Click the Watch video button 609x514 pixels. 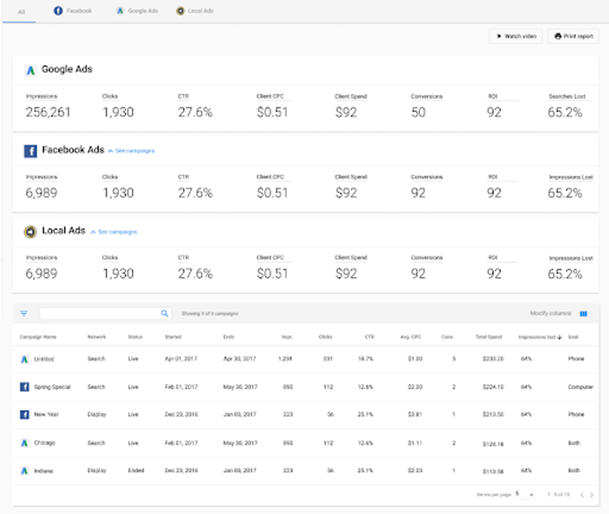point(514,36)
